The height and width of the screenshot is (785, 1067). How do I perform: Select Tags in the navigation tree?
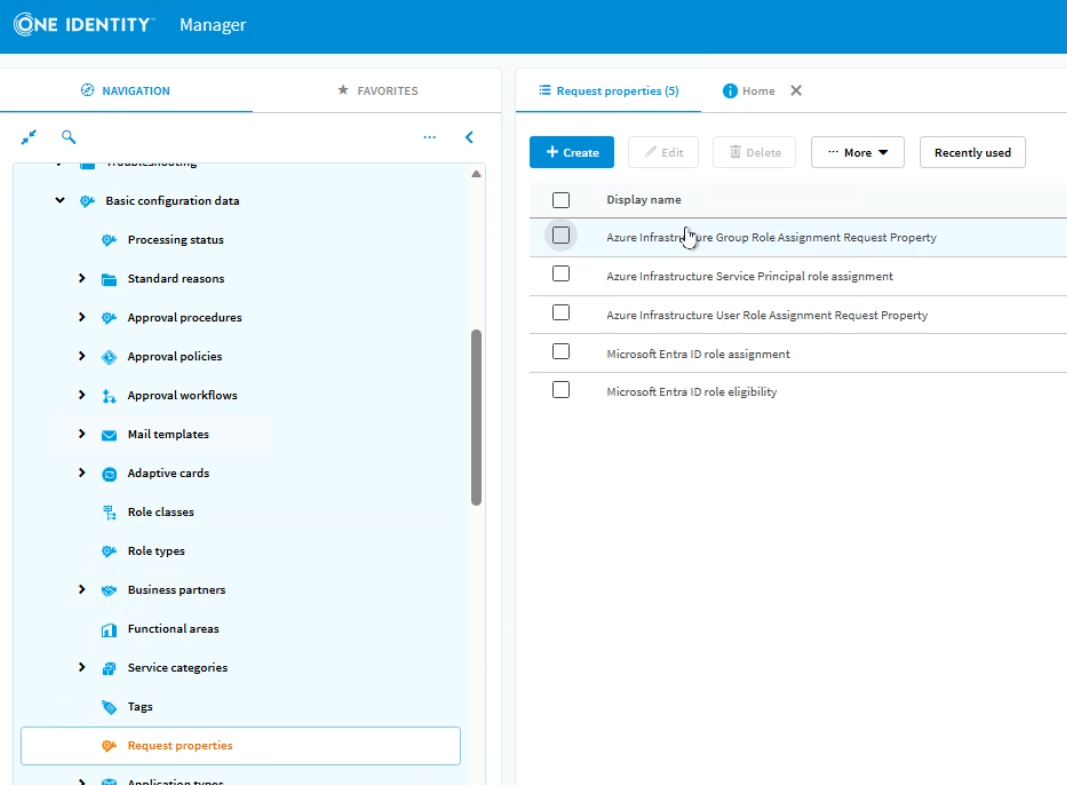(140, 707)
